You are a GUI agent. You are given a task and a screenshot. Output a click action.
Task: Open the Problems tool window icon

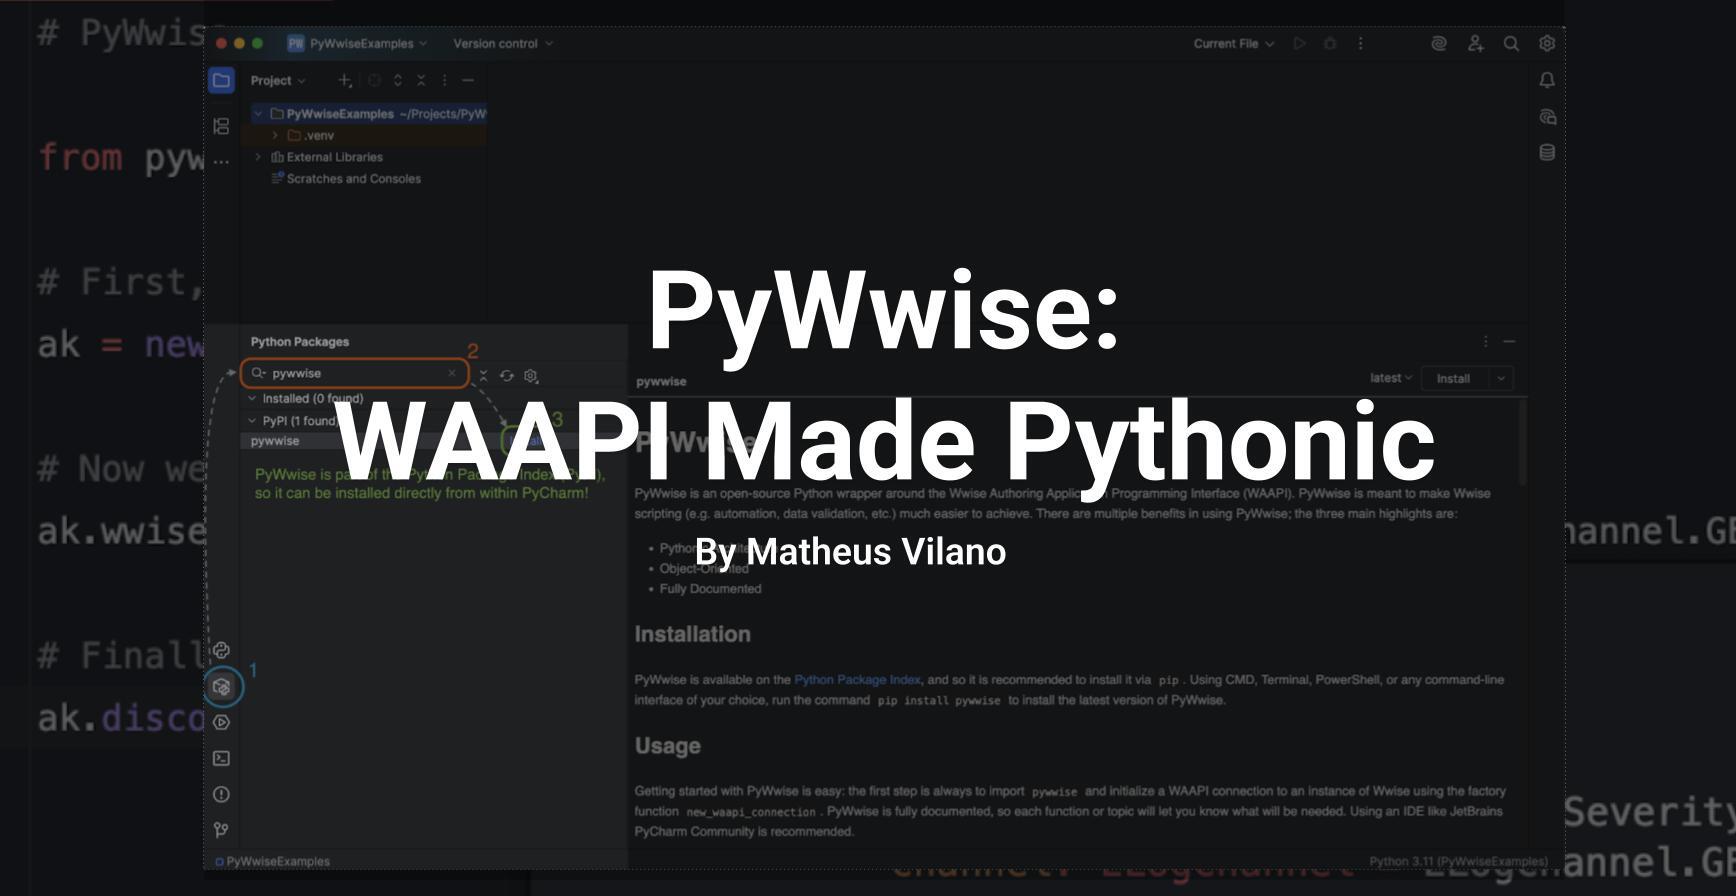click(222, 794)
